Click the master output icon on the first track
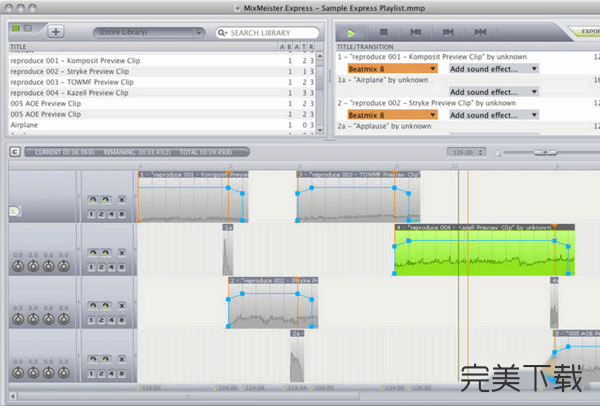This screenshot has width=600, height=406. [14, 211]
